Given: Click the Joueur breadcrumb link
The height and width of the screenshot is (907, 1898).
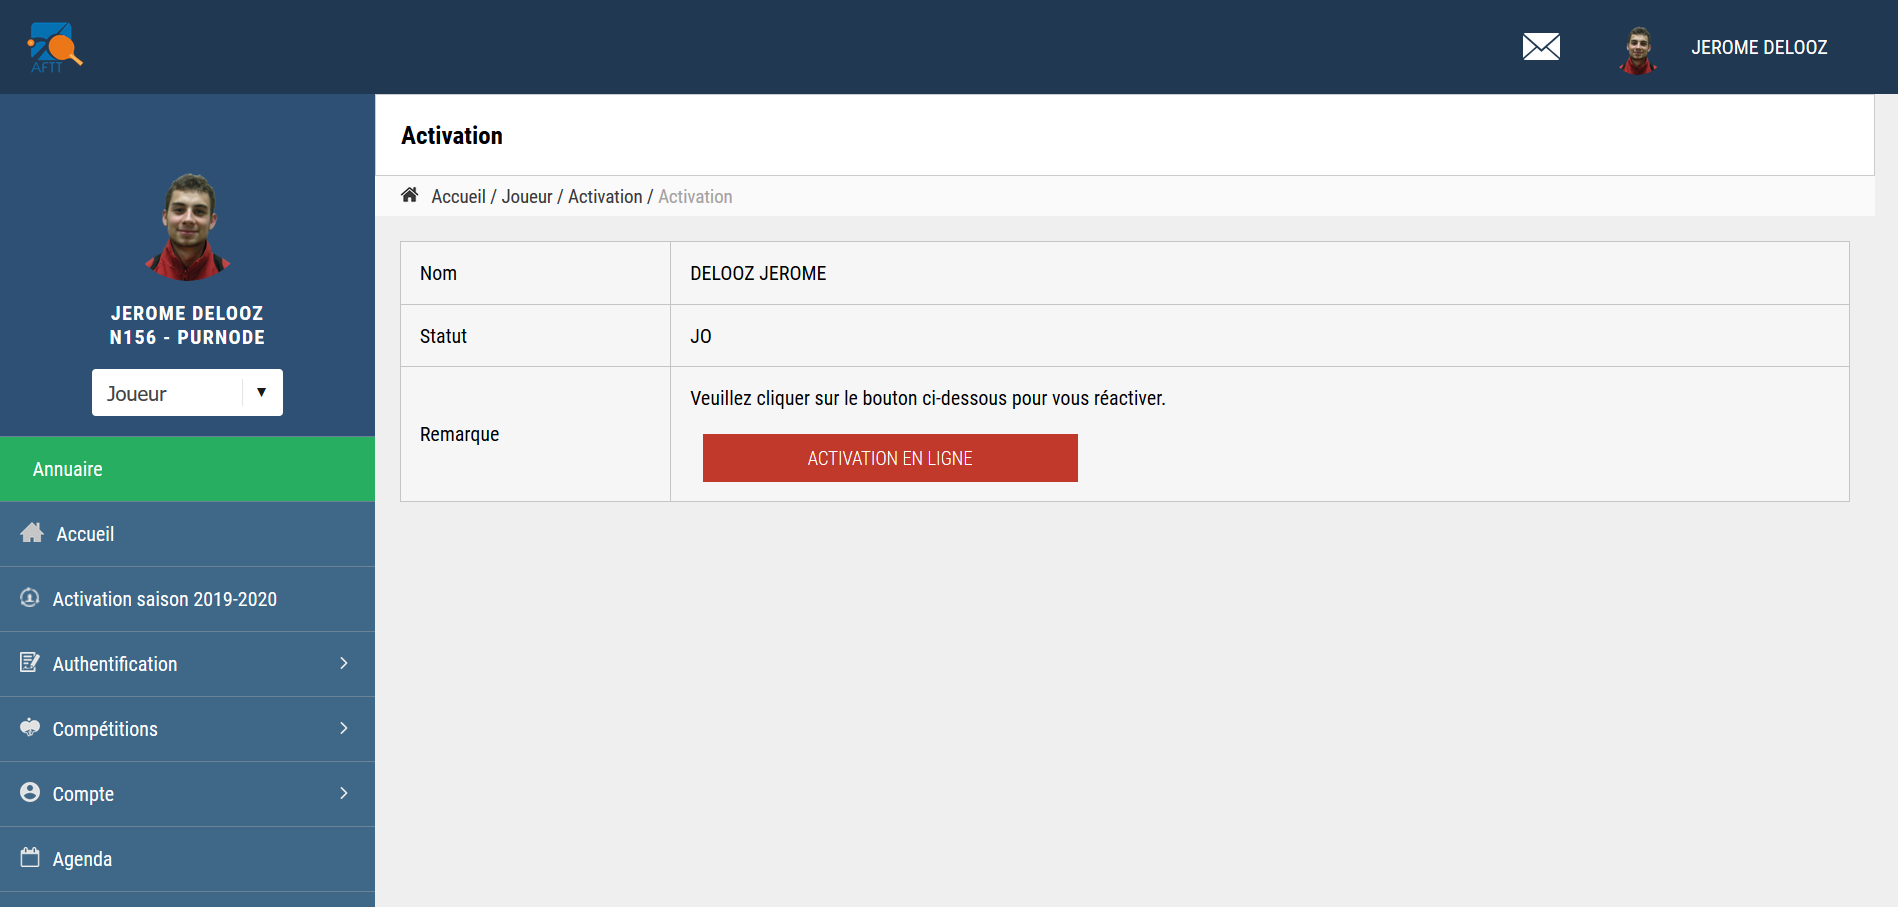Looking at the screenshot, I should [x=526, y=197].
